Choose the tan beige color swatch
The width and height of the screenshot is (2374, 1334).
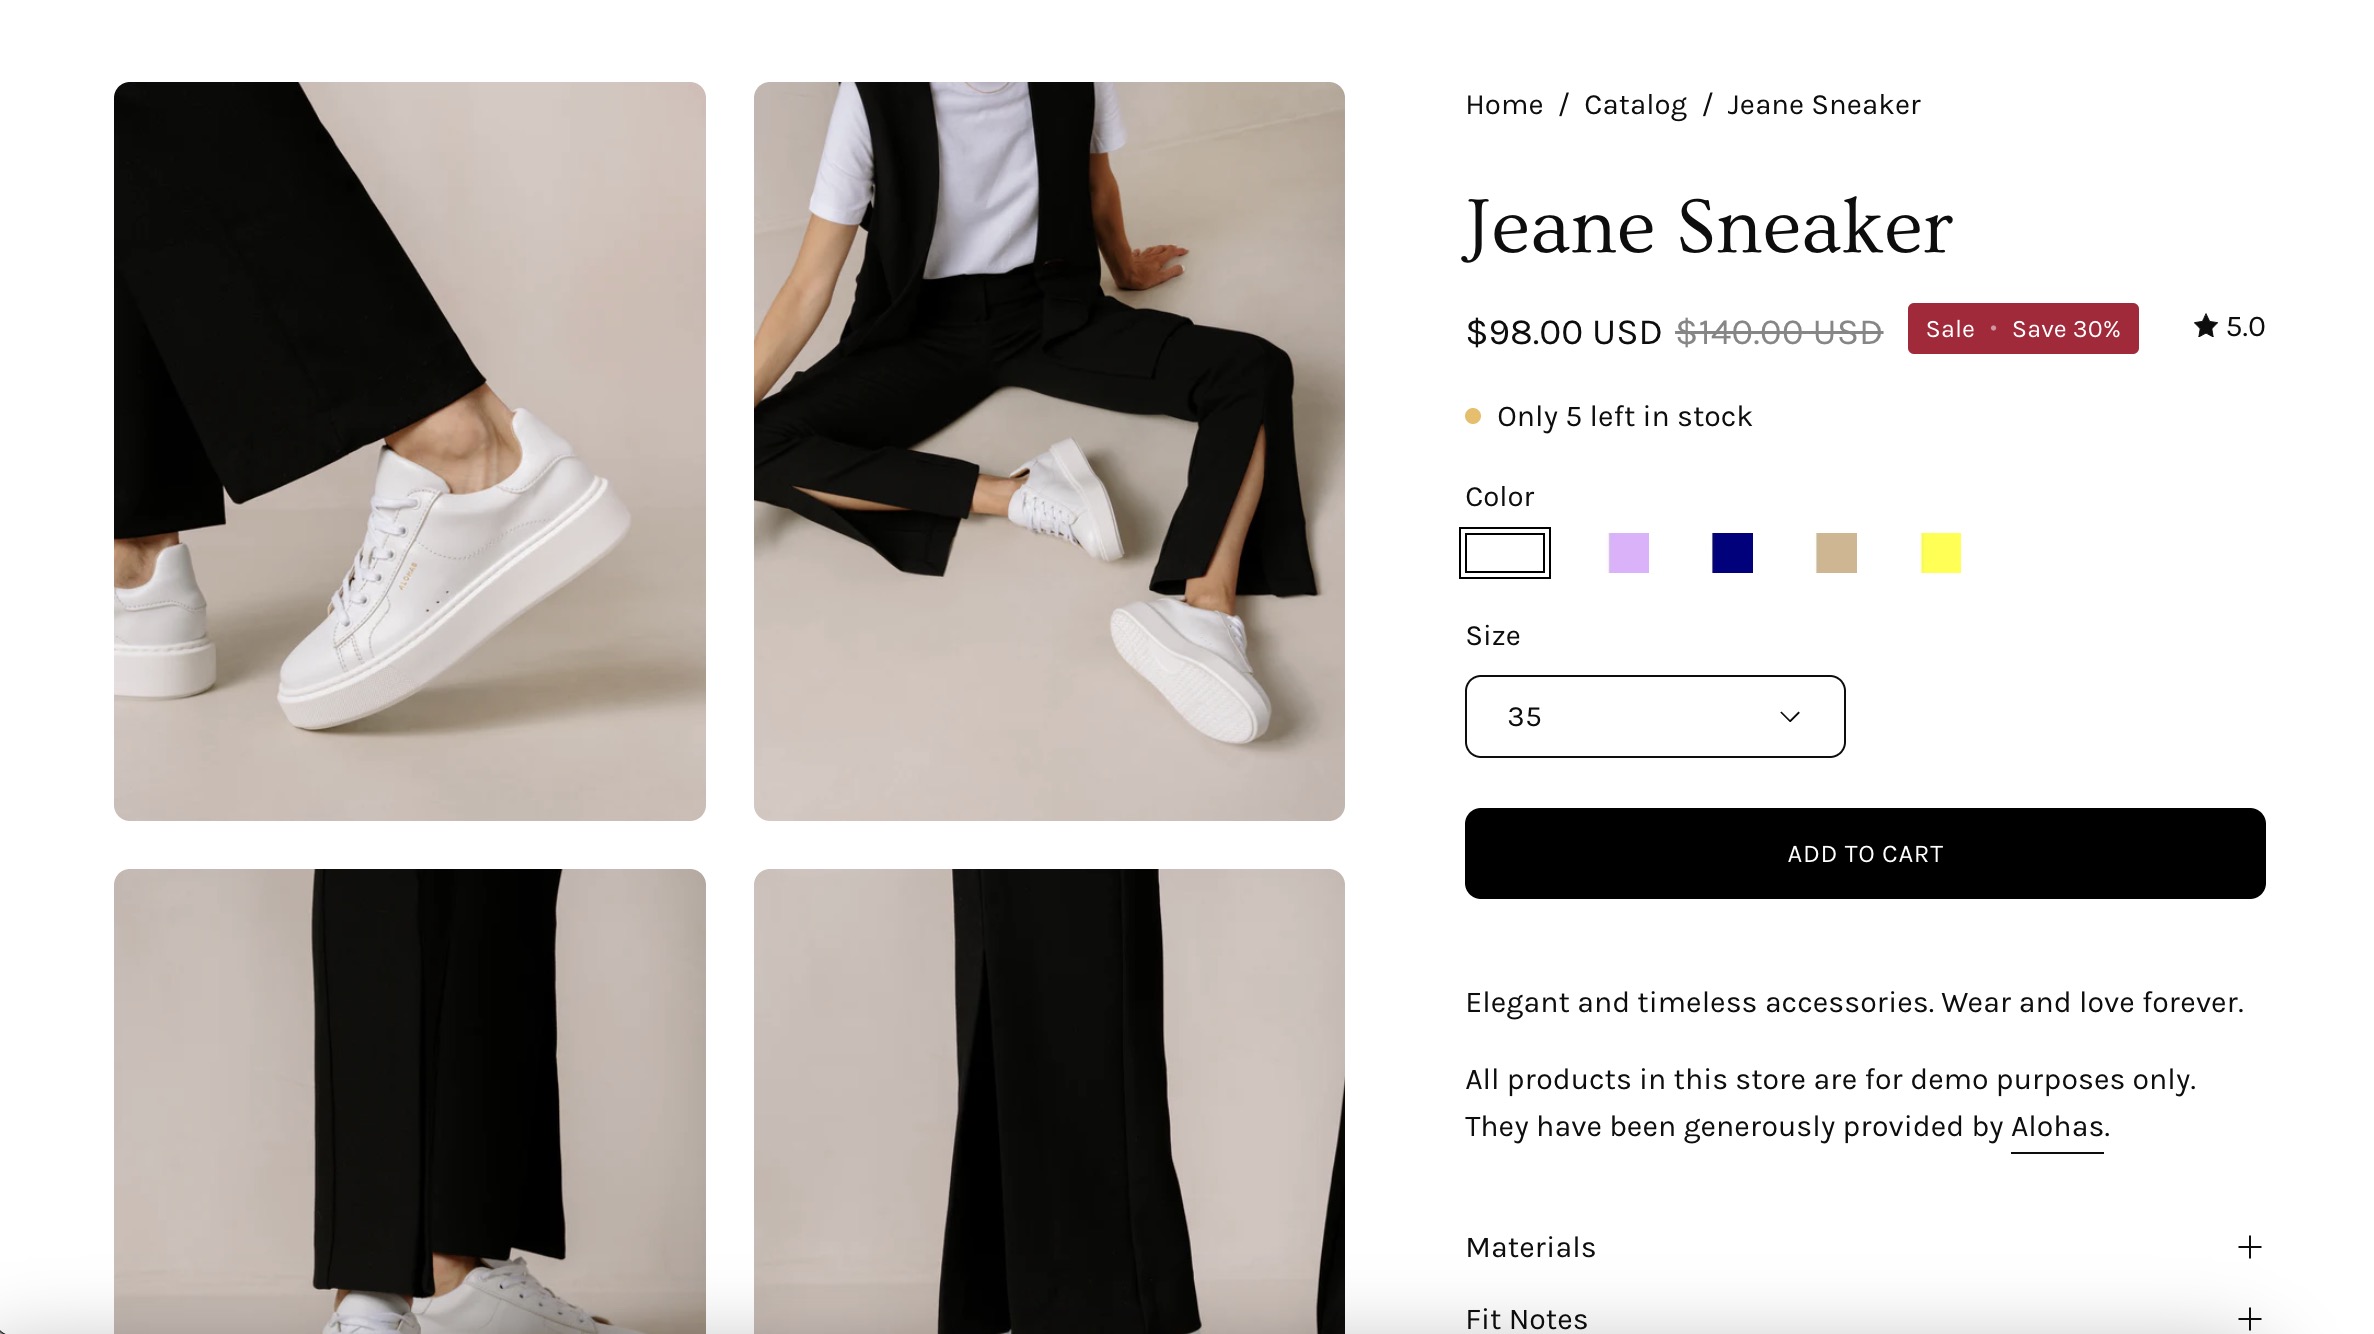coord(1836,553)
